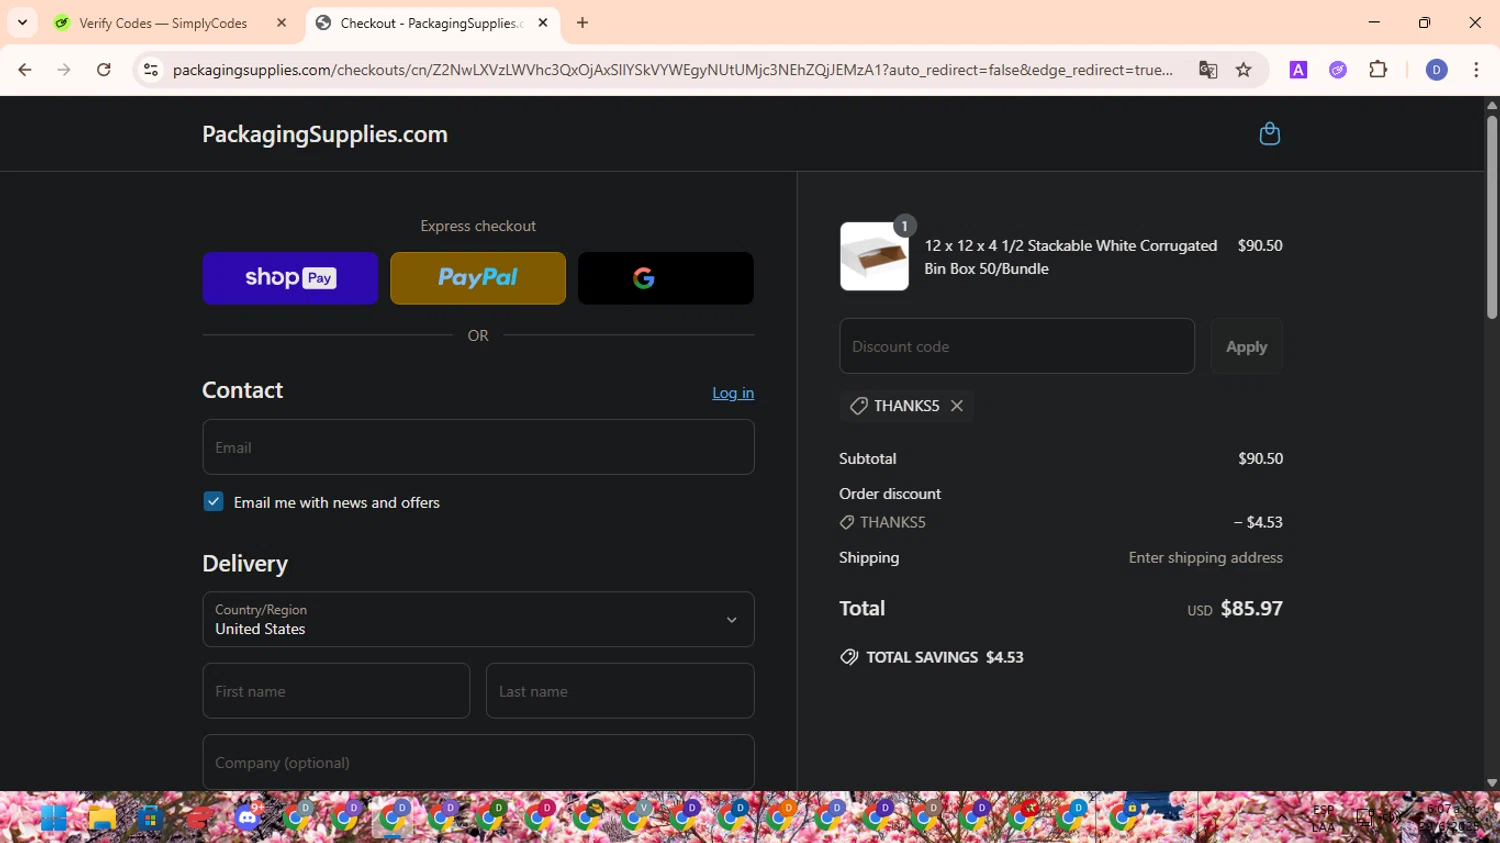1500x843 pixels.
Task: Click the Subtotal $90.50 value
Action: coord(1260,458)
